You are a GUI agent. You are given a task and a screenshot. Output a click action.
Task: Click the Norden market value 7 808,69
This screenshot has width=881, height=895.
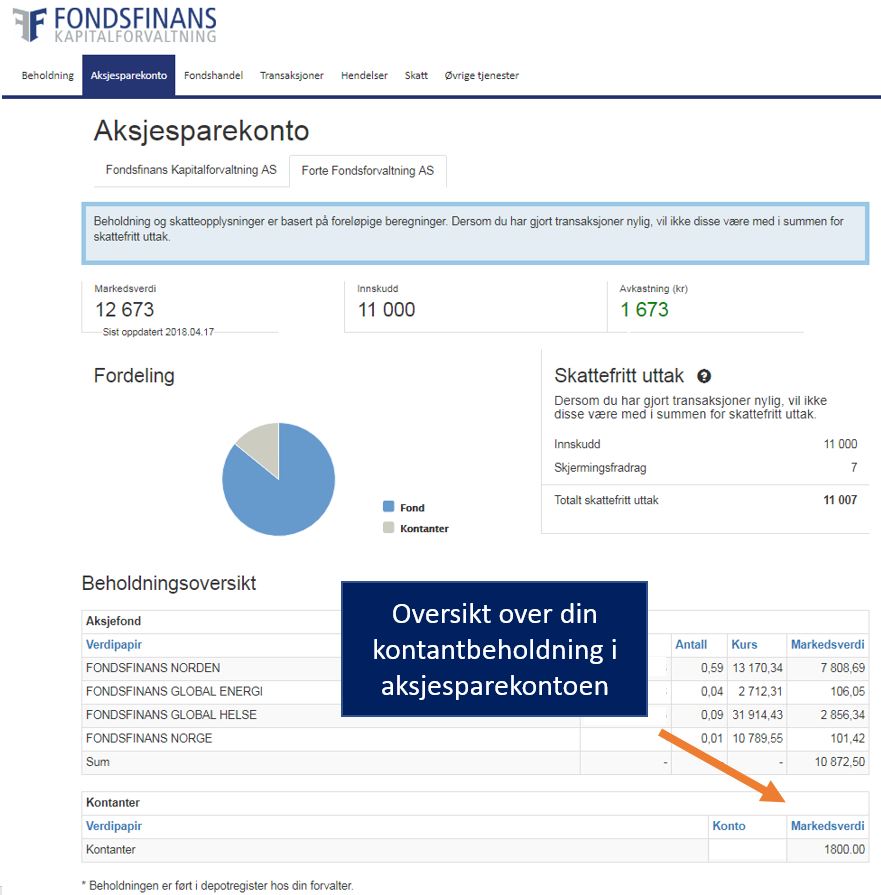tap(843, 668)
